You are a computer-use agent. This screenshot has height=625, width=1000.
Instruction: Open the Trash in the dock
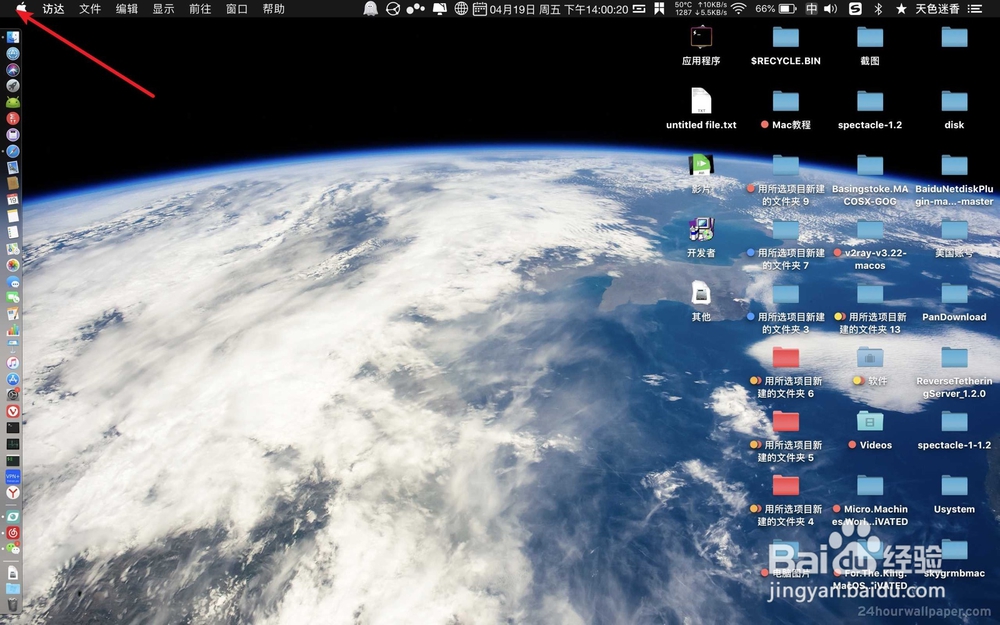pyautogui.click(x=13, y=603)
